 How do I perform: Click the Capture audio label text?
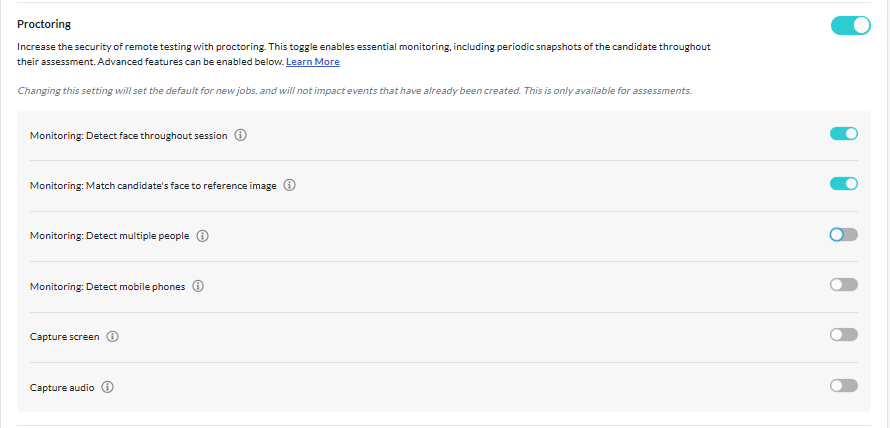[x=62, y=387]
